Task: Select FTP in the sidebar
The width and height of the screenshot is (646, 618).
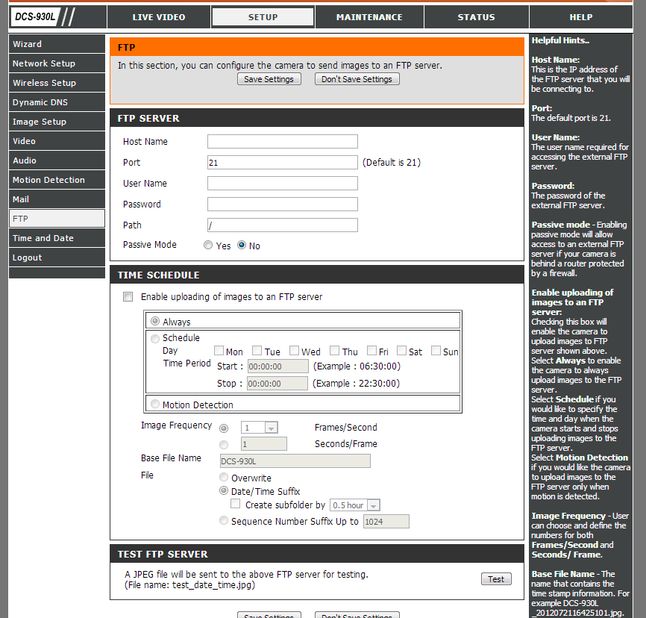Action: coord(57,218)
